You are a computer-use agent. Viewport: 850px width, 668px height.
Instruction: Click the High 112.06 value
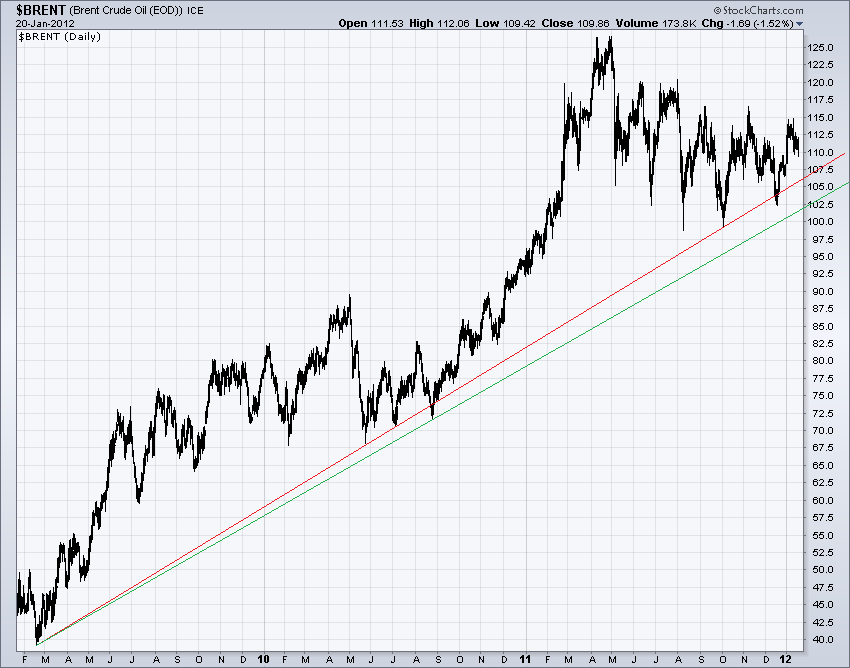click(x=439, y=23)
